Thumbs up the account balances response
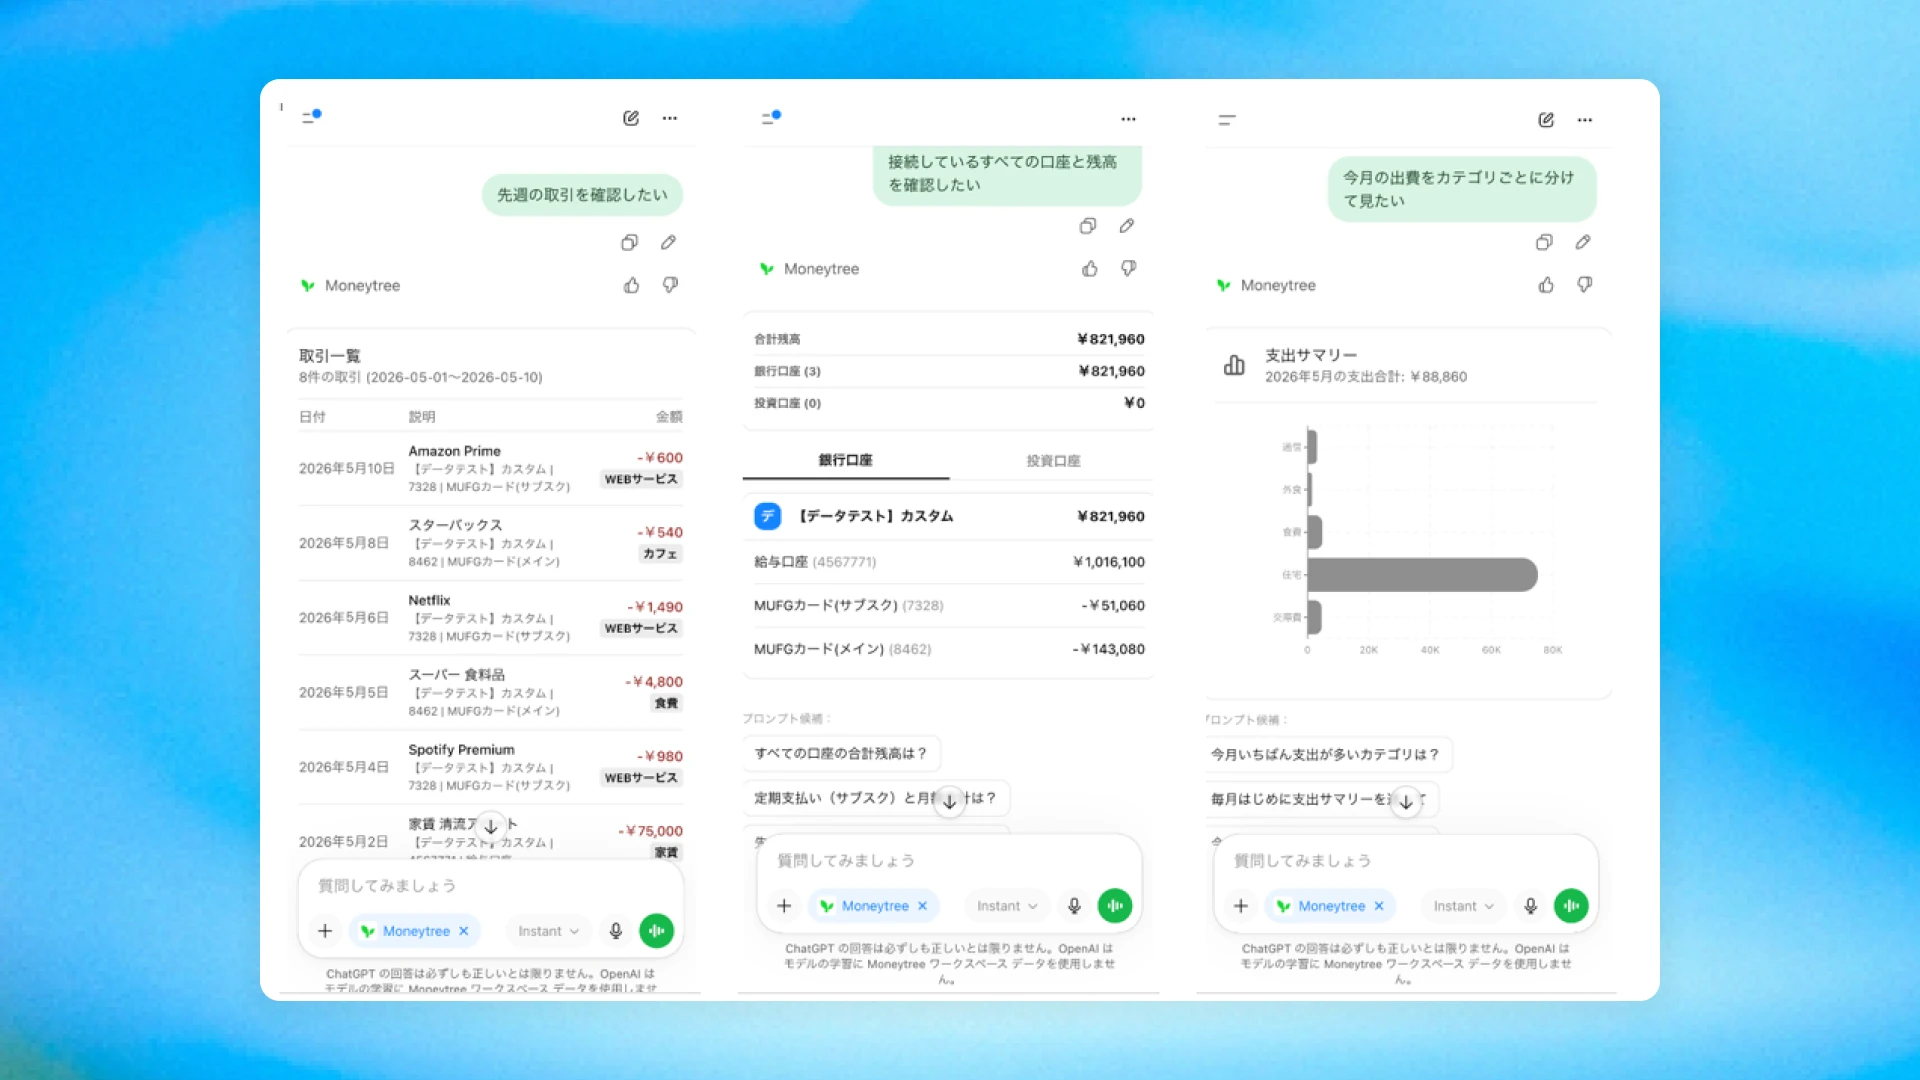Image resolution: width=1920 pixels, height=1080 pixels. (x=1090, y=268)
